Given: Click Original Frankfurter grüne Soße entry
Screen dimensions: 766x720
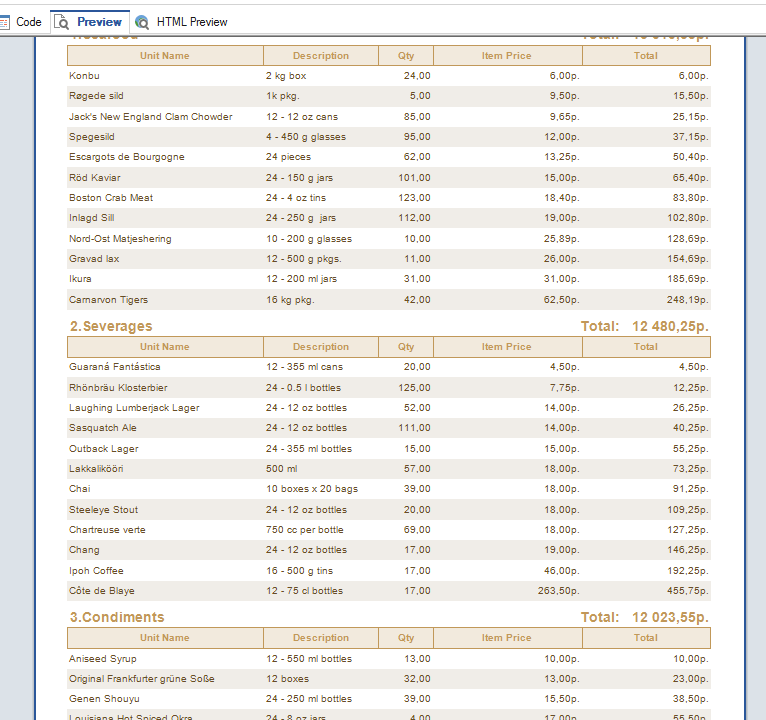Looking at the screenshot, I should (x=142, y=679).
